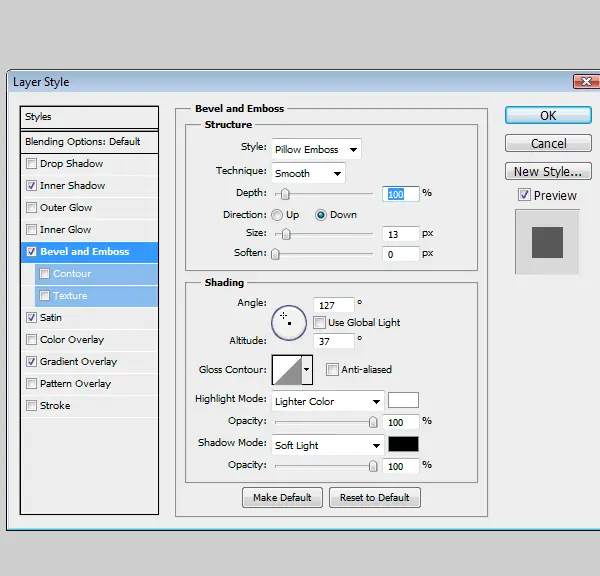The image size is (600, 576).
Task: Open the Highlight Mode dropdown Lighter Color
Action: click(328, 401)
